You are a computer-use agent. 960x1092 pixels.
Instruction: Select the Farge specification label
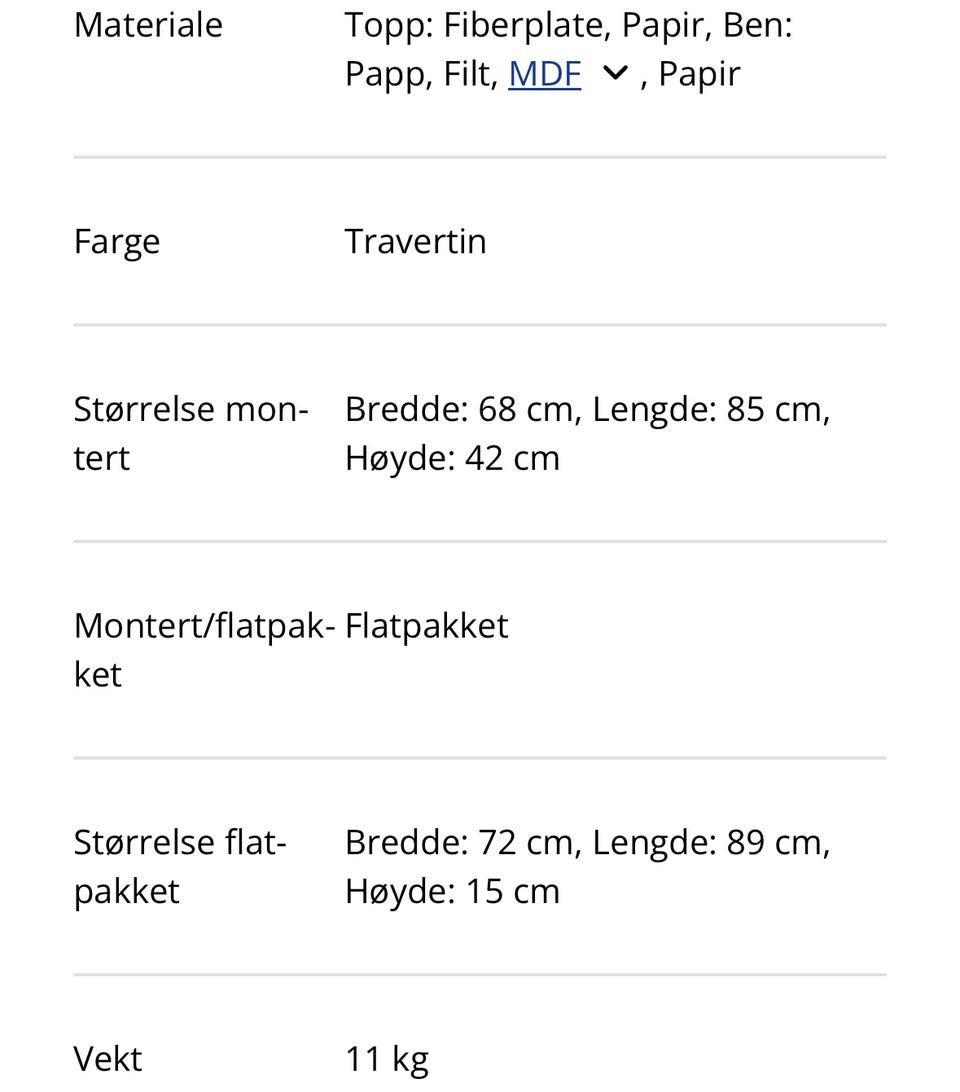(x=116, y=241)
